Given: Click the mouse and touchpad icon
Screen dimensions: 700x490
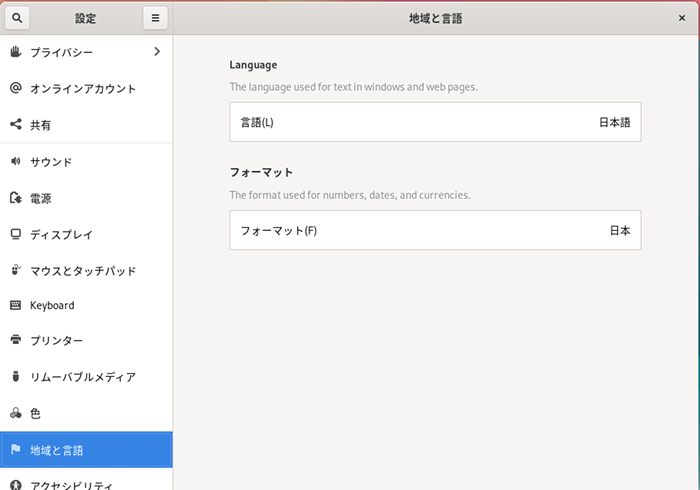Looking at the screenshot, I should [x=15, y=270].
